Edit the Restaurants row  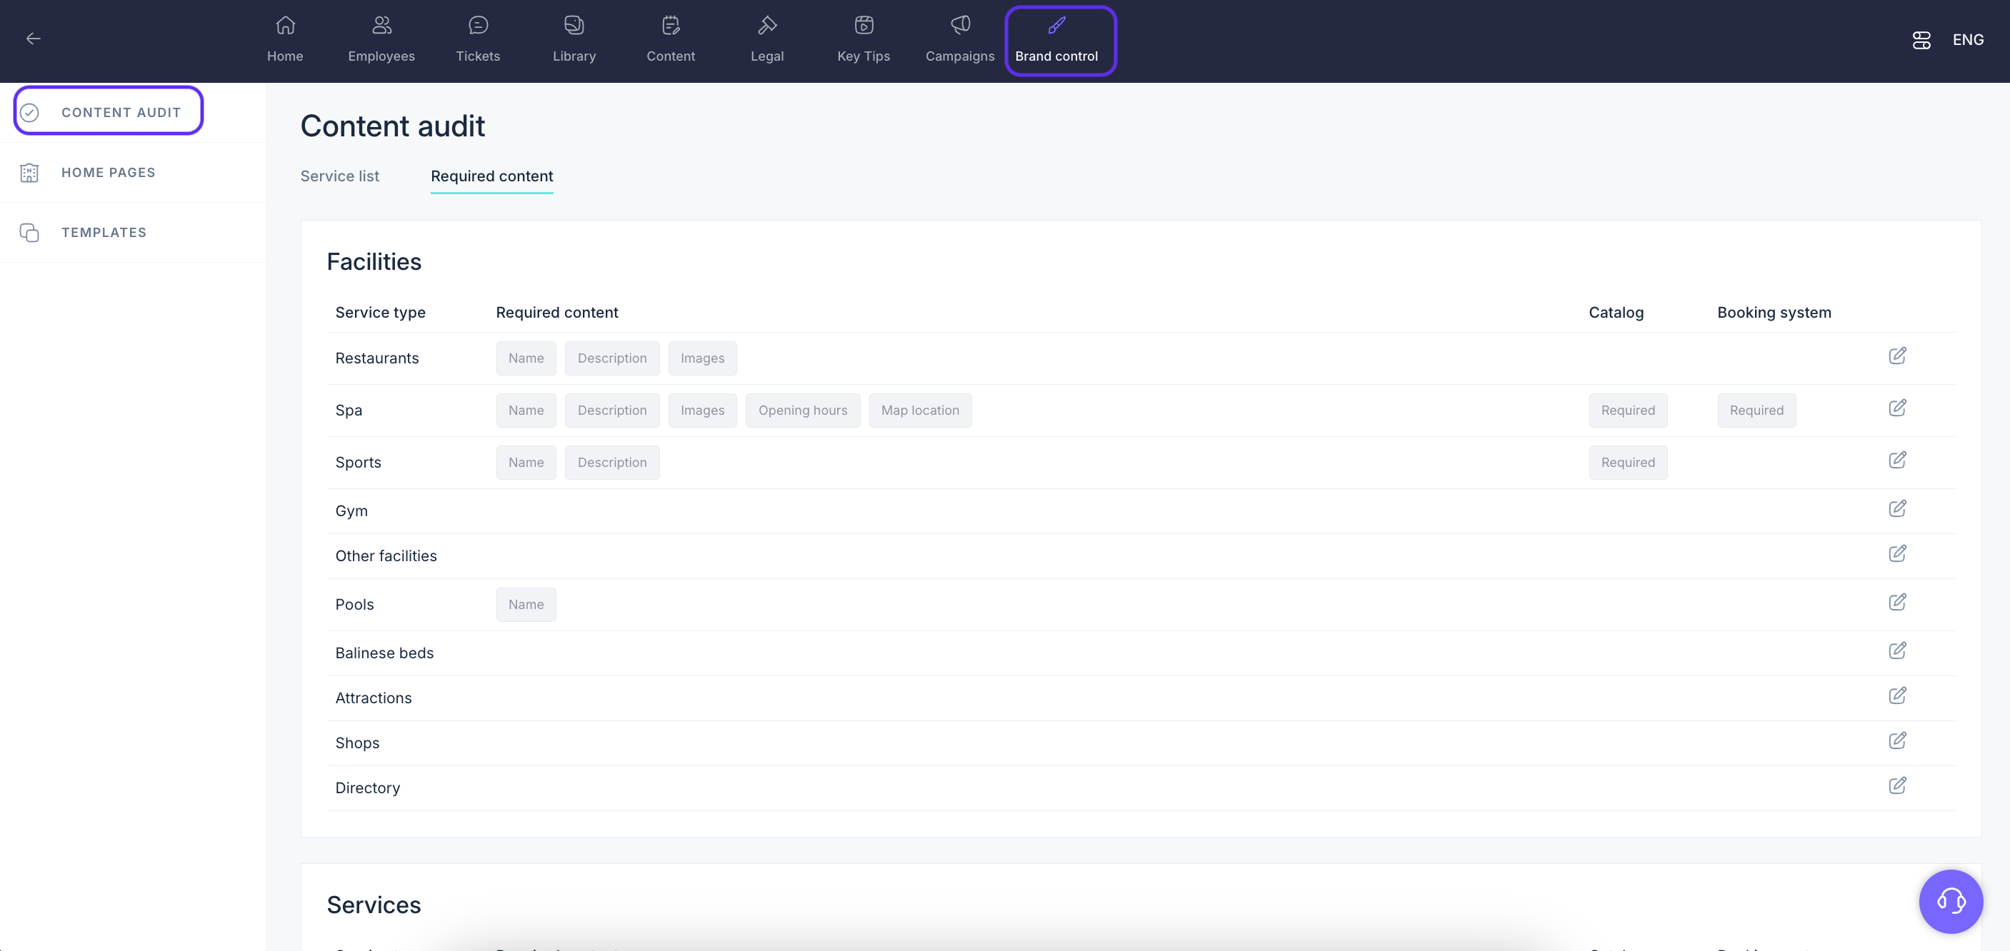click(1897, 356)
